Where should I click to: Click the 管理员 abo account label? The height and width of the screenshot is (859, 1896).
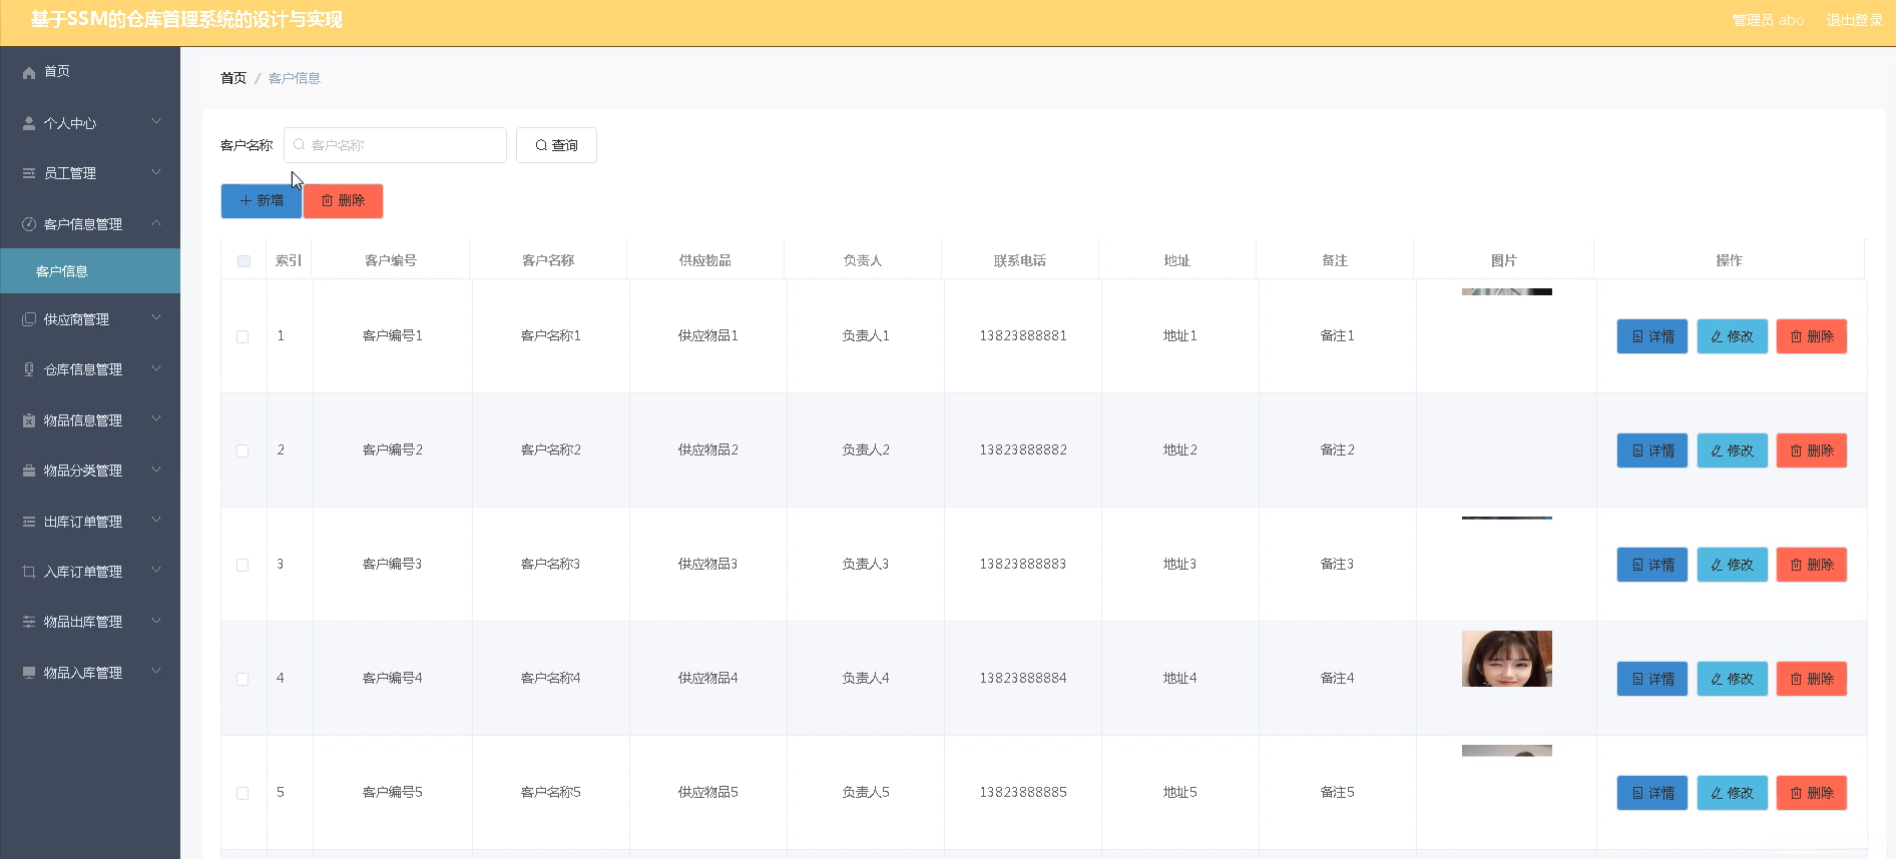tap(1768, 20)
